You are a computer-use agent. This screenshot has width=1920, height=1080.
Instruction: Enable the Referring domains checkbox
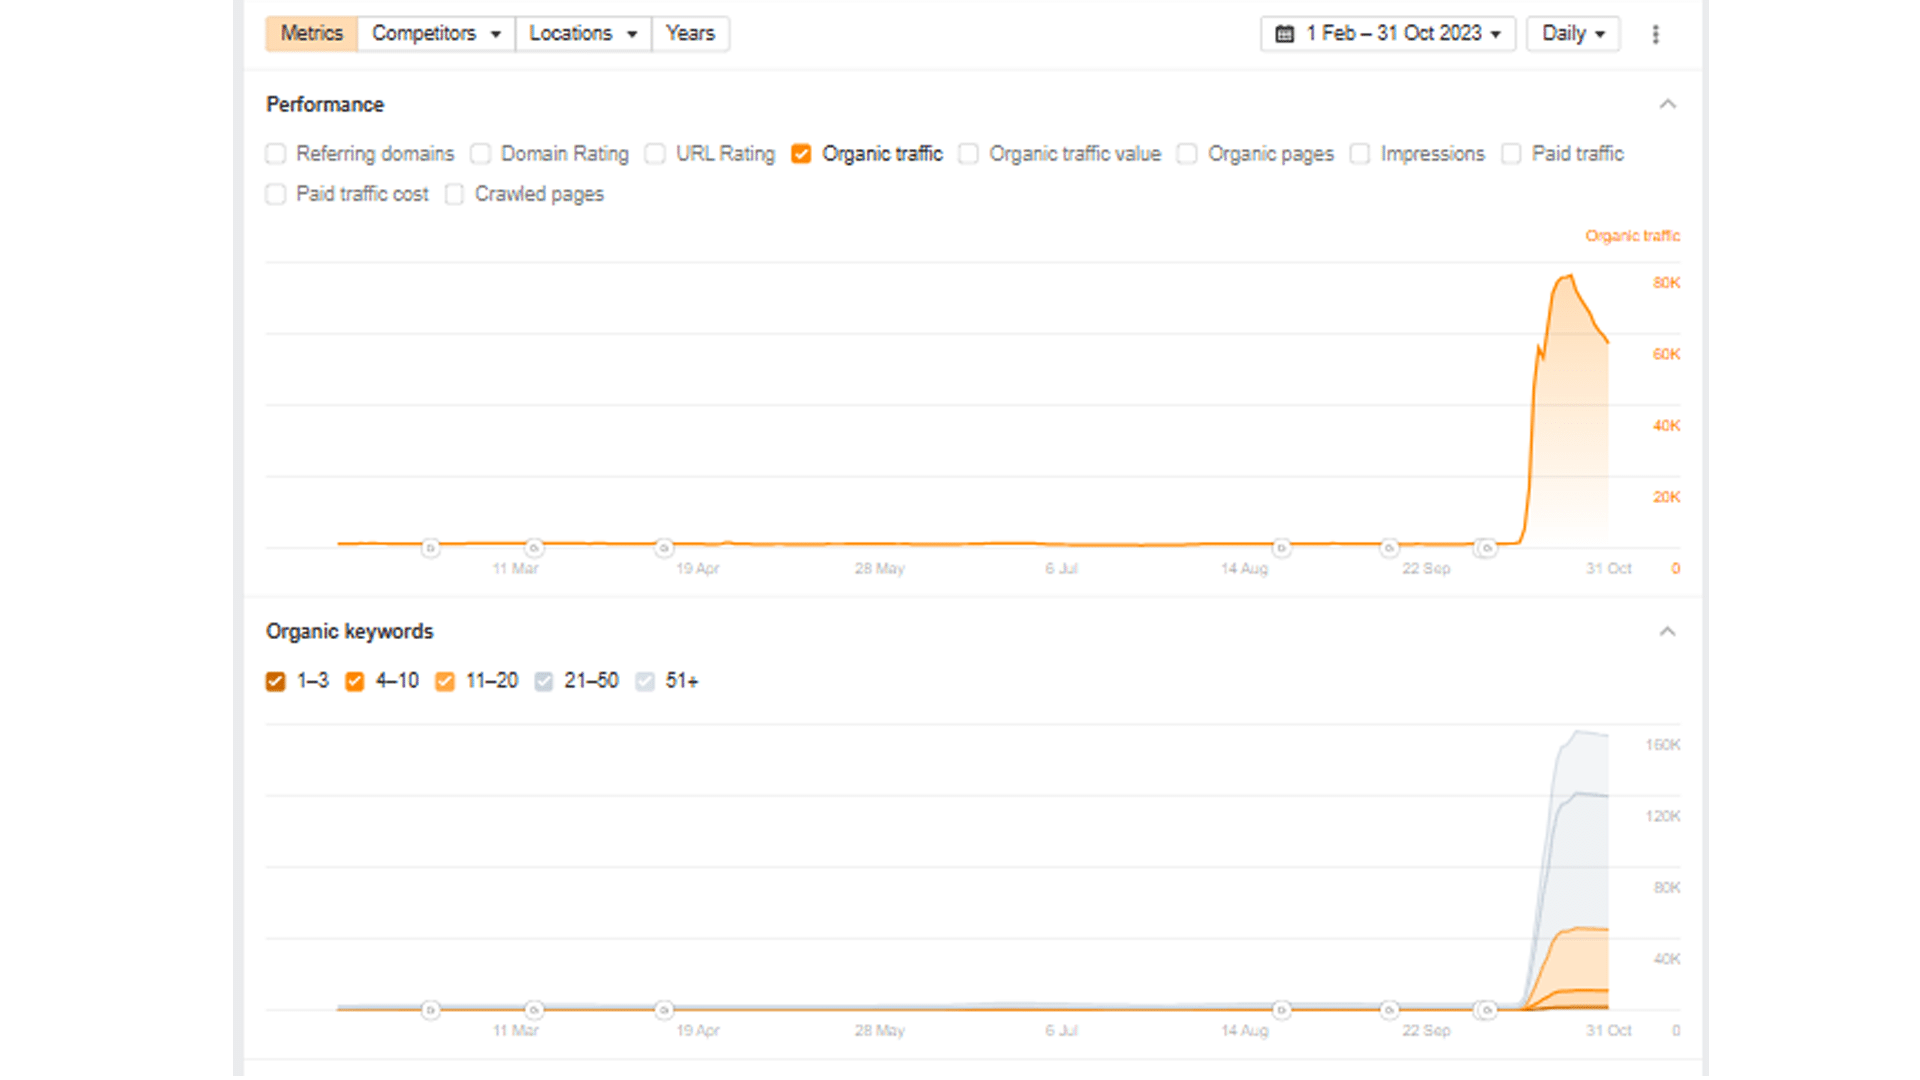tap(276, 154)
